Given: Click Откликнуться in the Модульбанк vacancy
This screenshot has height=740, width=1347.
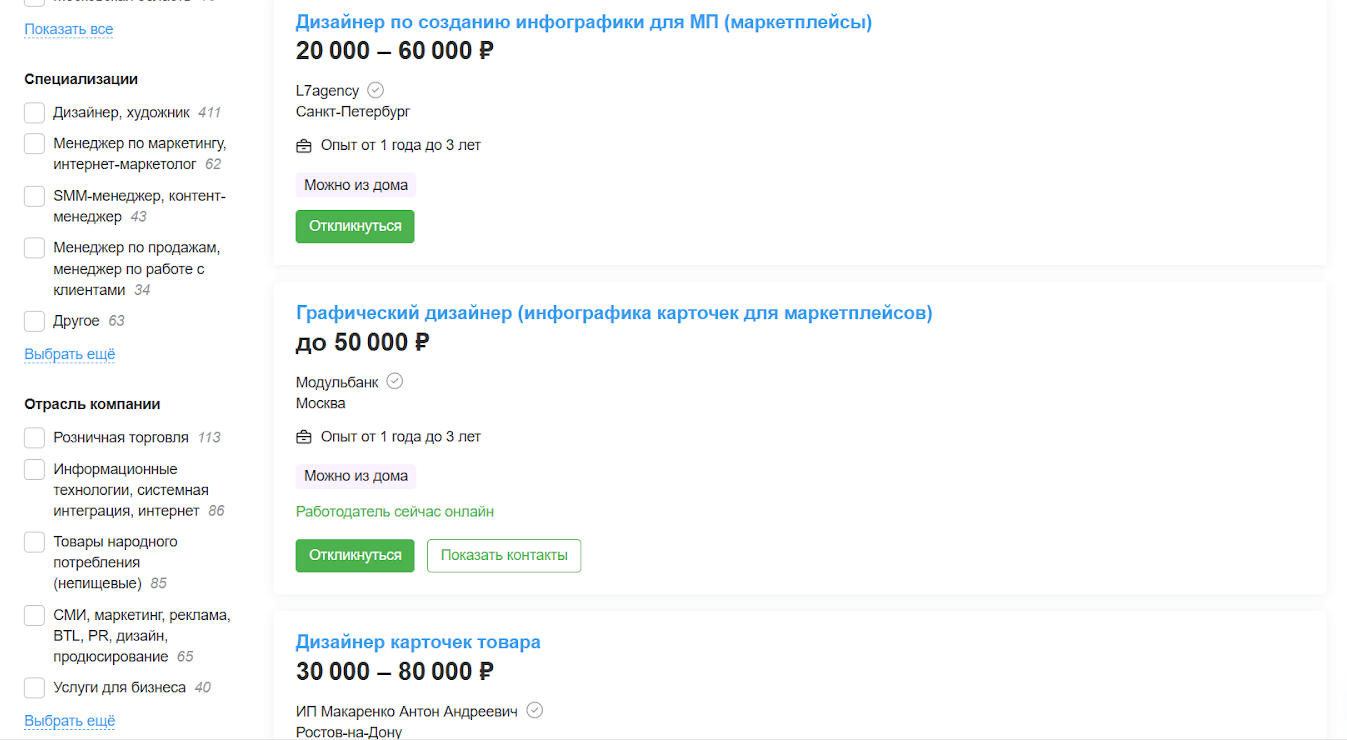Looking at the screenshot, I should (x=355, y=555).
